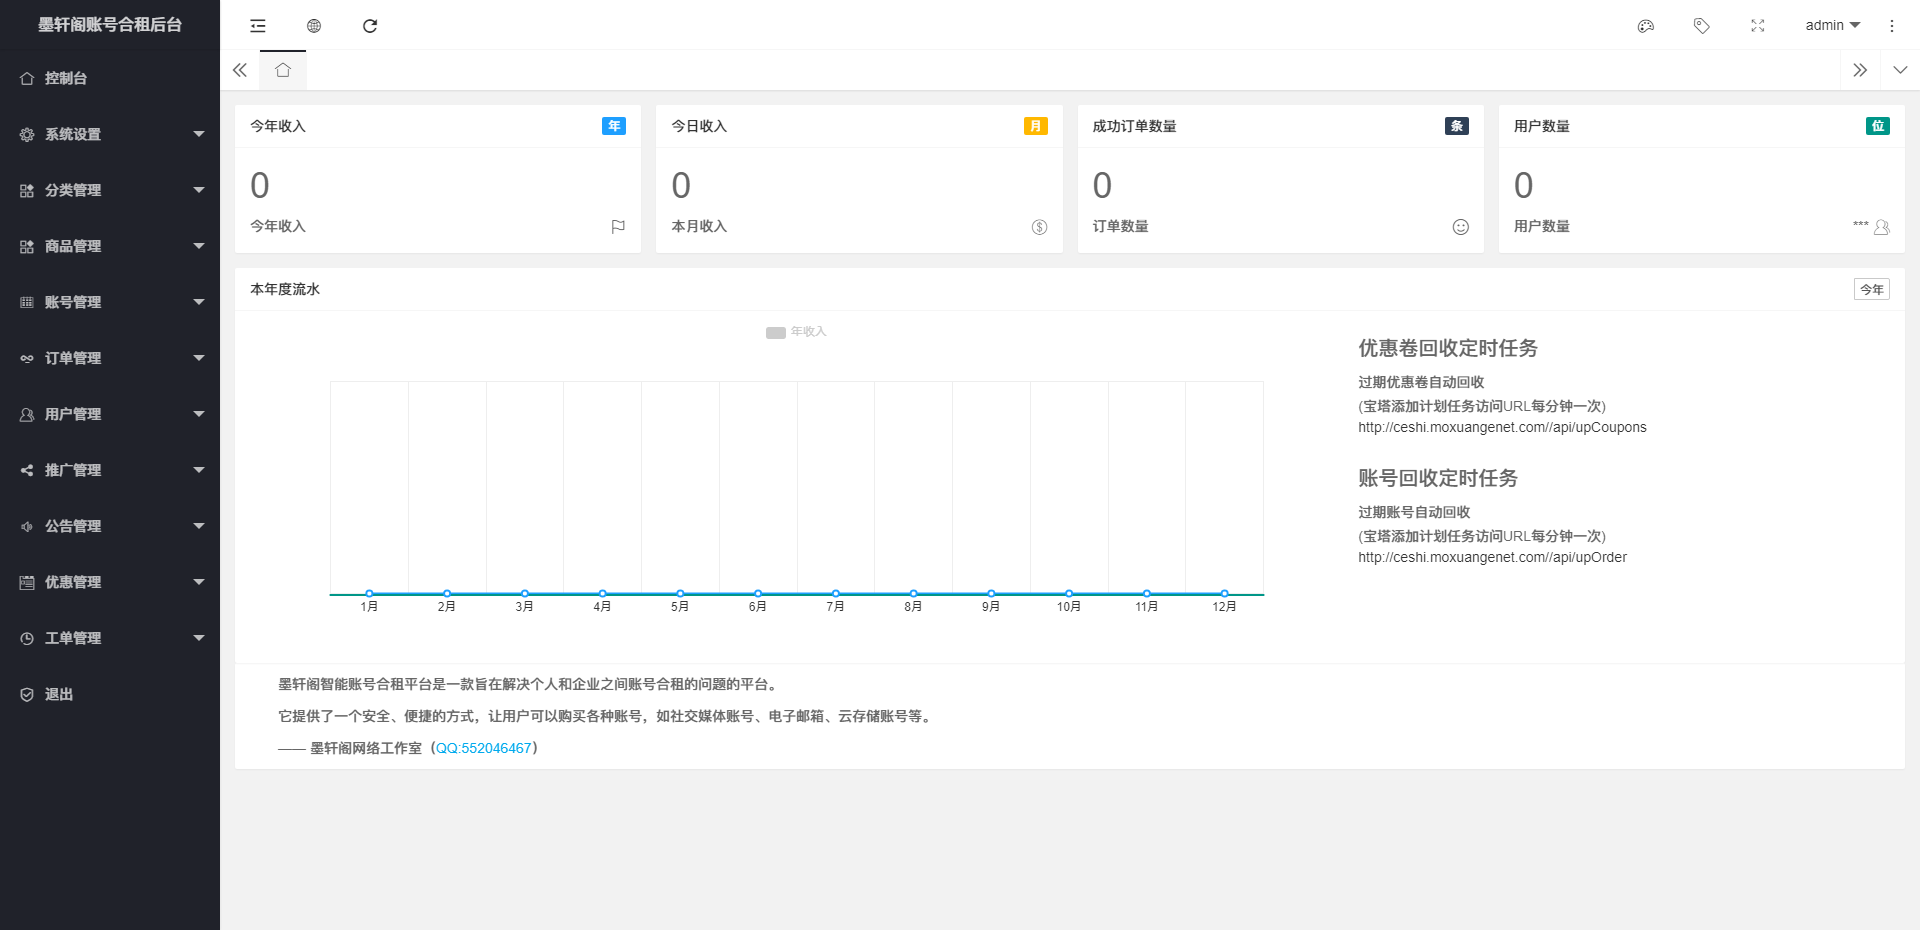Click the 公告管理 speaker icon
Image resolution: width=1920 pixels, height=930 pixels.
click(27, 526)
